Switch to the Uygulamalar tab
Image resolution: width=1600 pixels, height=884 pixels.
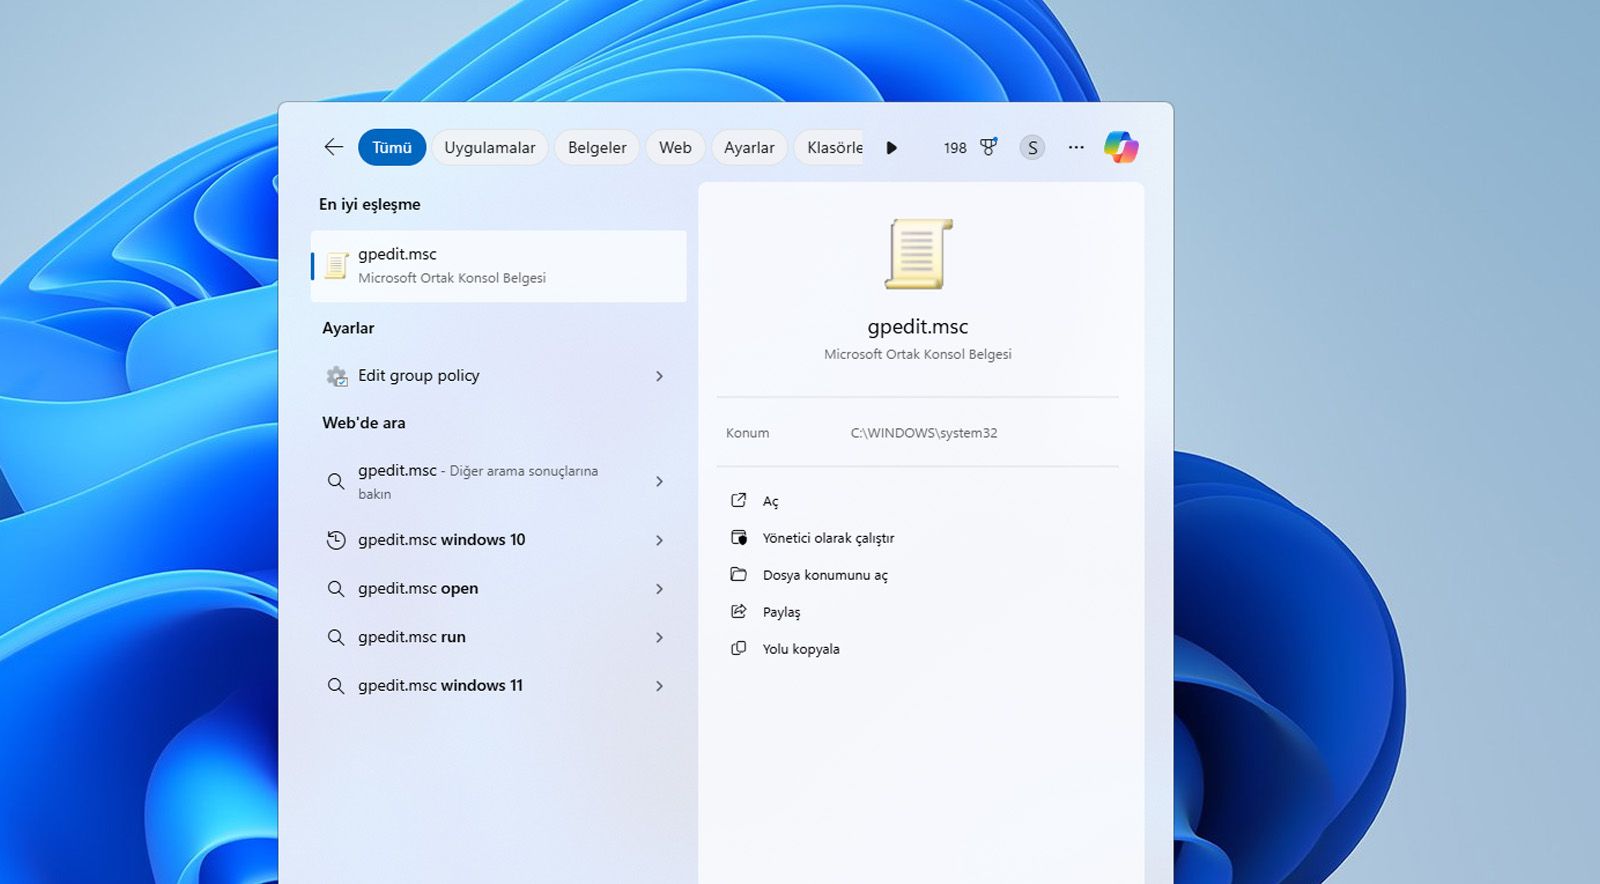(490, 147)
